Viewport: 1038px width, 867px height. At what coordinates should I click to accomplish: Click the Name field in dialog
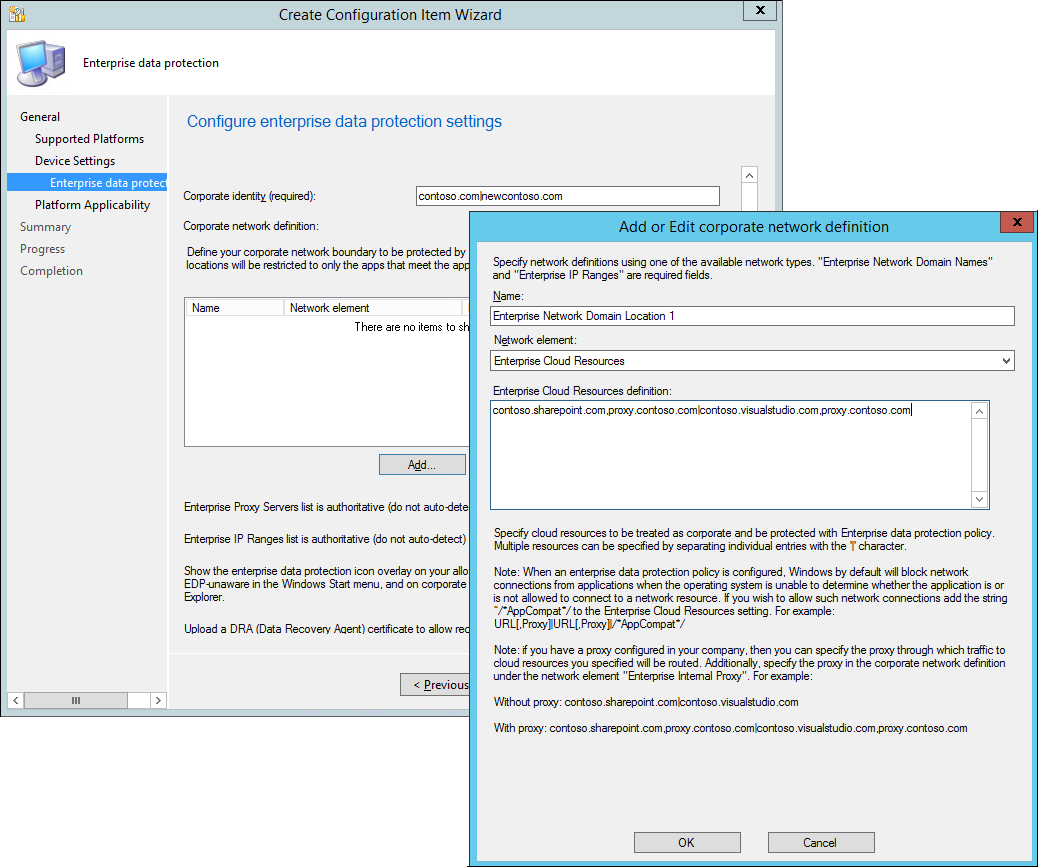[x=752, y=316]
